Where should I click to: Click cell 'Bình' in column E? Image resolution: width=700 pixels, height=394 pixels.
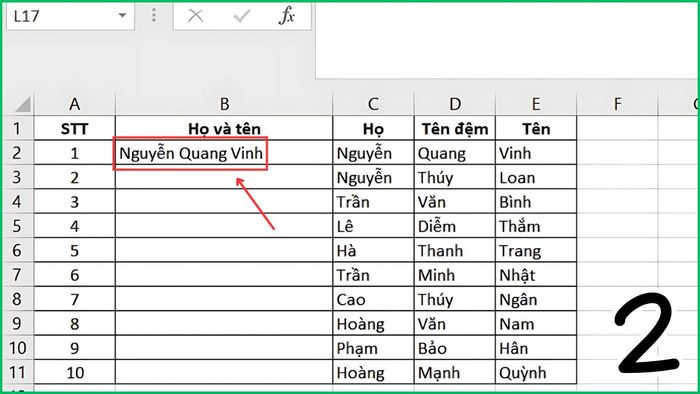click(536, 202)
